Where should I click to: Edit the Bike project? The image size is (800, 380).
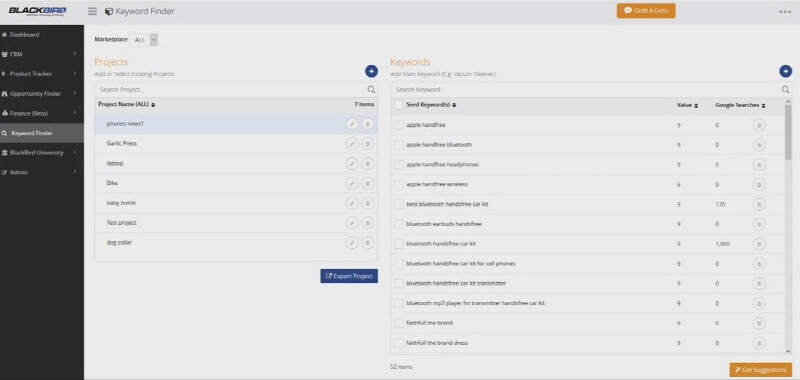[352, 183]
